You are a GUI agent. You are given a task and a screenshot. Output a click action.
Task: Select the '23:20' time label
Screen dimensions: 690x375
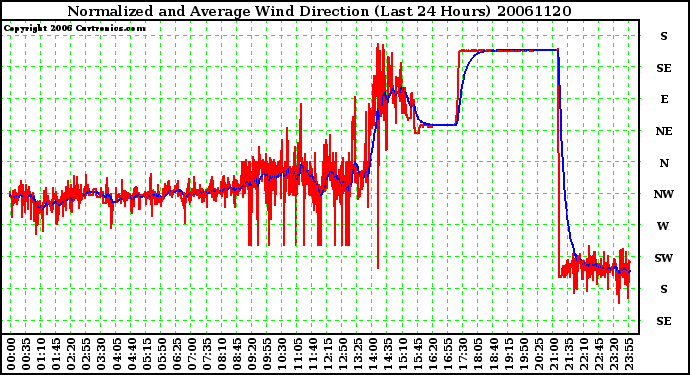coord(613,354)
